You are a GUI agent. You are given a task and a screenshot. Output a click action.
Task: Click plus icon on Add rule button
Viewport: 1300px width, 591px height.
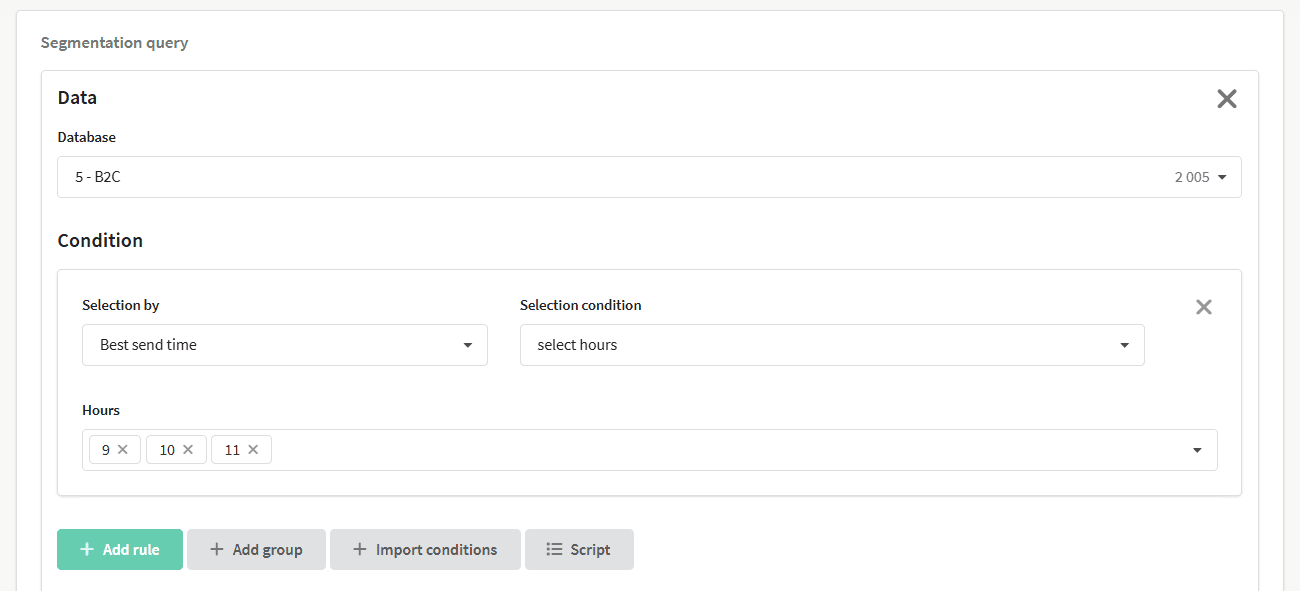click(87, 549)
